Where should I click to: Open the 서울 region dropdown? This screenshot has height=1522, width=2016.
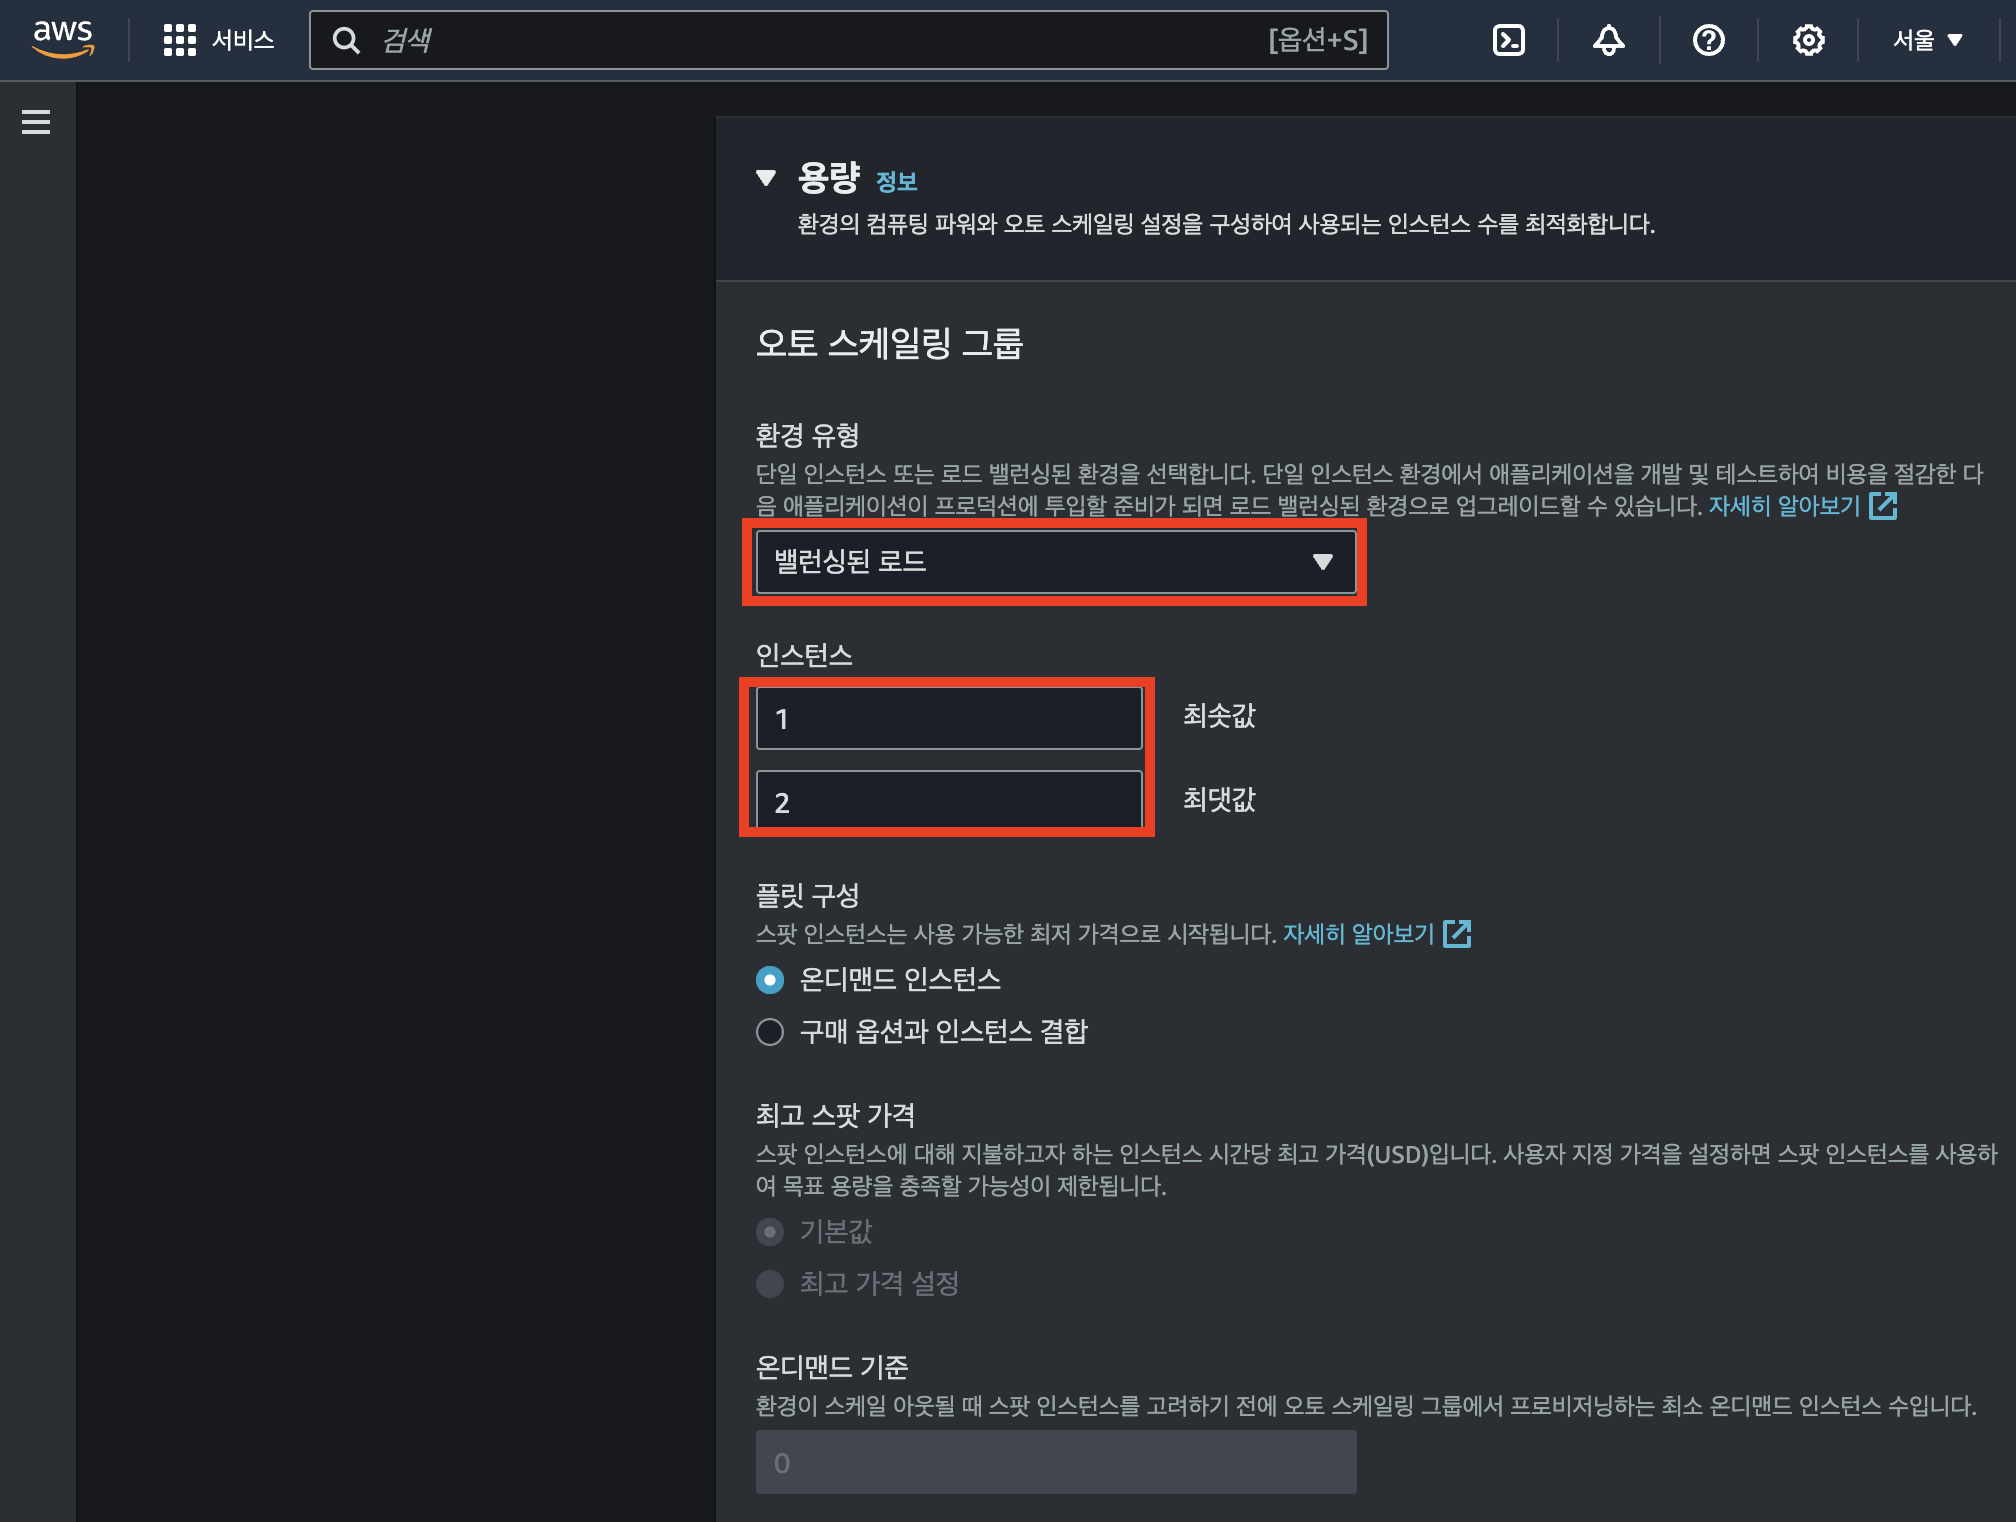[1928, 40]
